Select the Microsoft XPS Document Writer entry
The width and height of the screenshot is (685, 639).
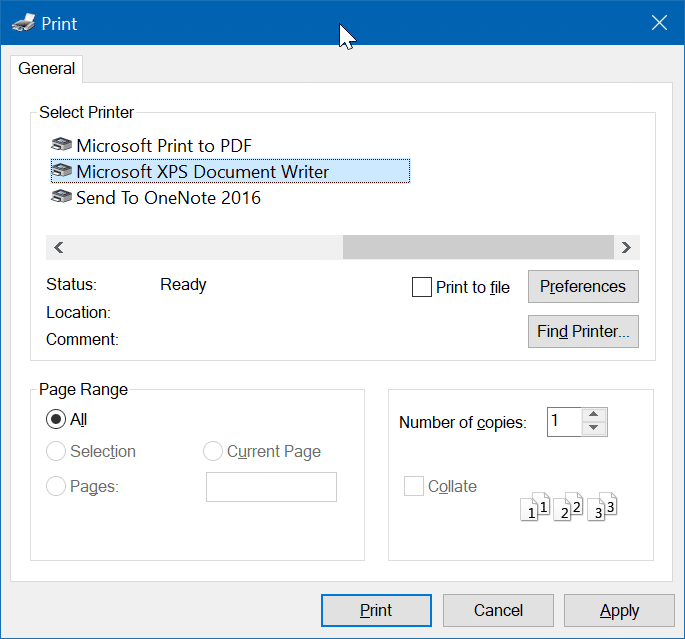tap(230, 171)
